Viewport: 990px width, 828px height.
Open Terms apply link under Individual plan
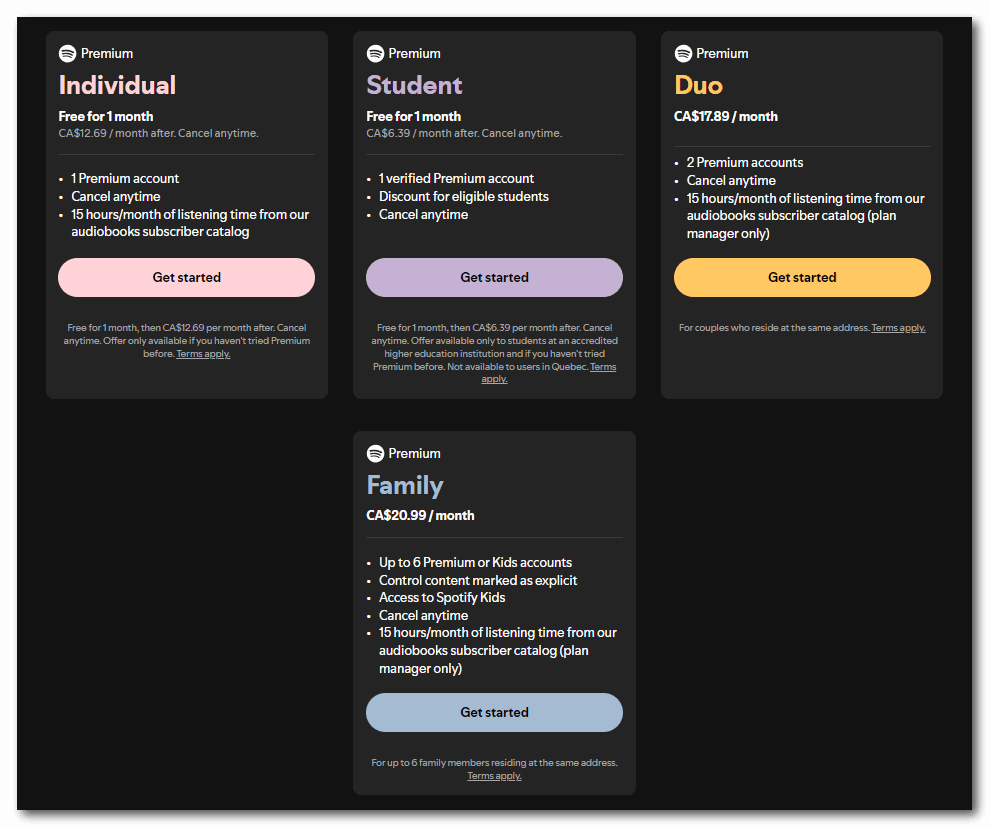(x=203, y=354)
